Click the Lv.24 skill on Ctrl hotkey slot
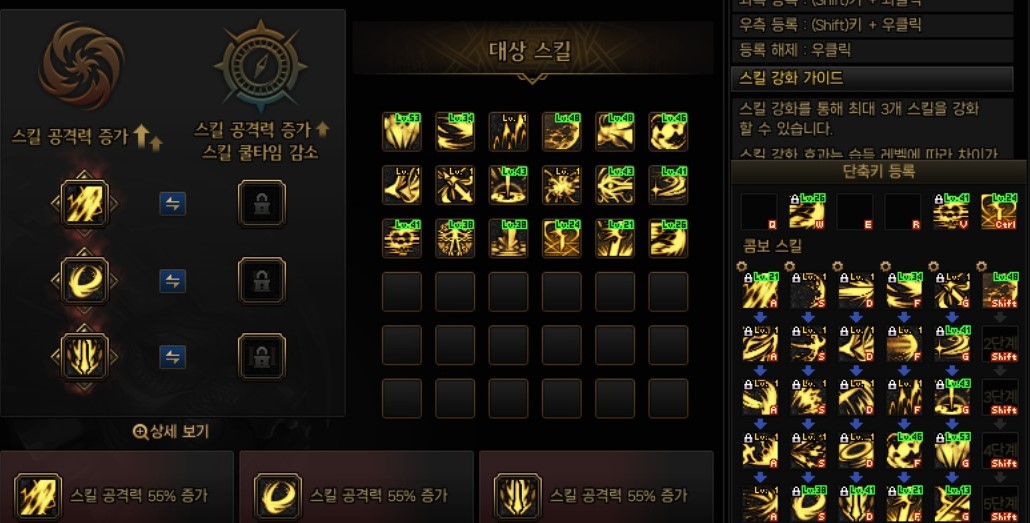The height and width of the screenshot is (523, 1030). point(999,212)
